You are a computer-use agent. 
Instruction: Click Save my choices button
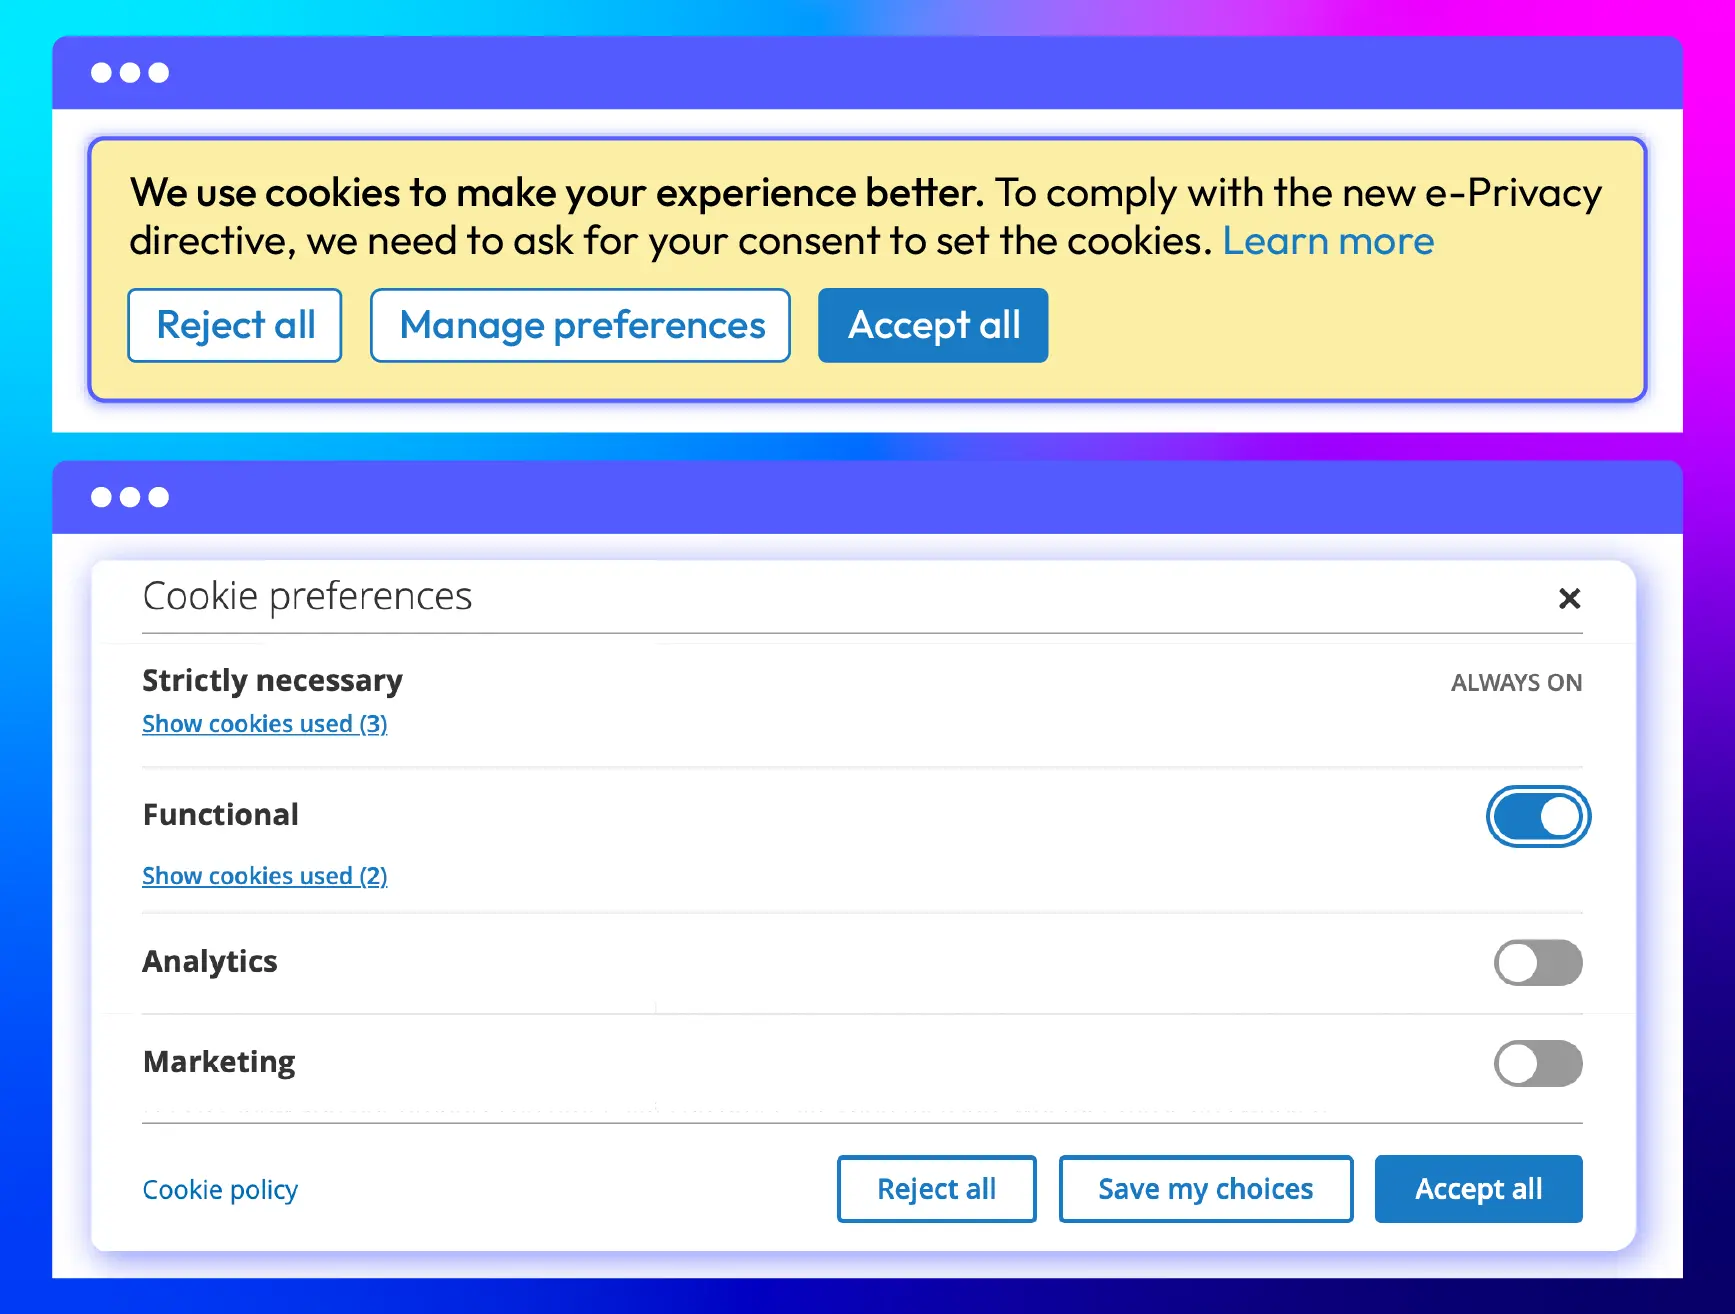1205,1189
